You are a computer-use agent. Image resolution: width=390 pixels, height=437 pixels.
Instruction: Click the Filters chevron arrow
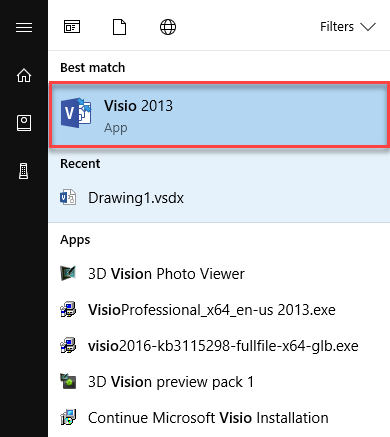(368, 27)
